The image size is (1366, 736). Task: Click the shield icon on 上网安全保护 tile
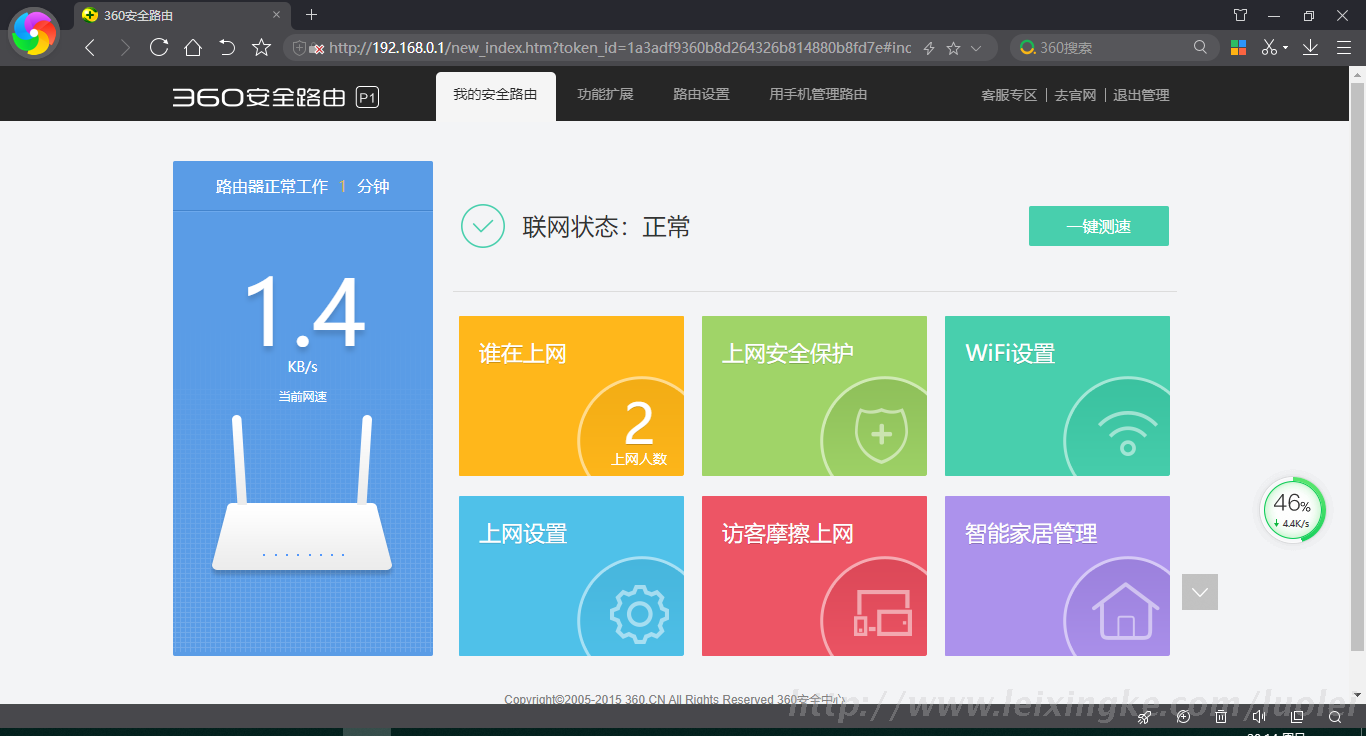coord(880,434)
